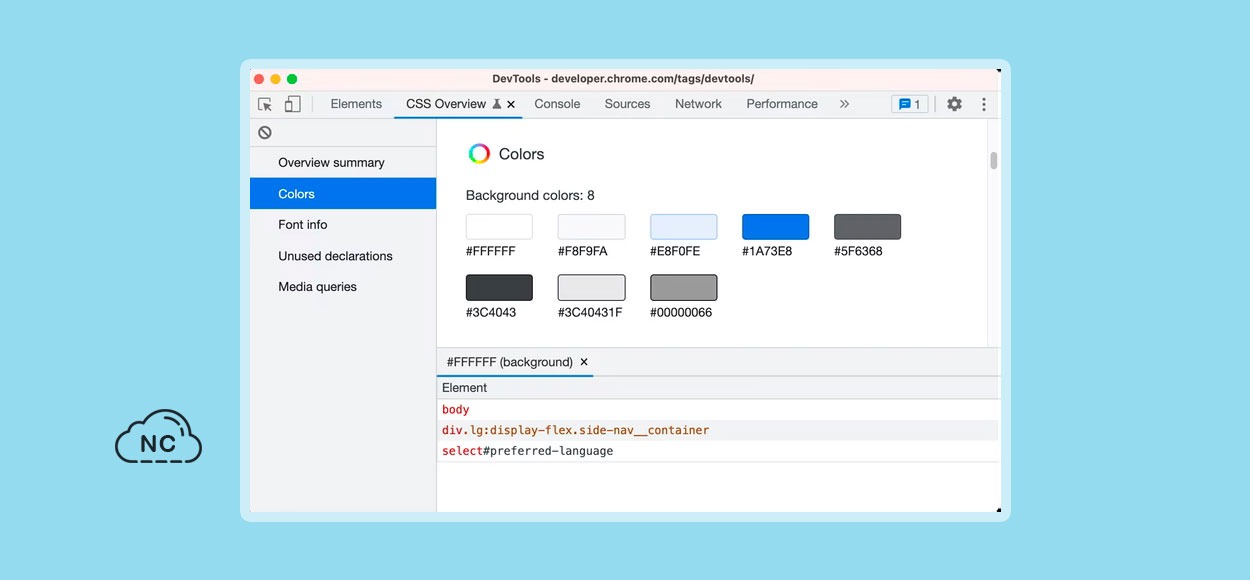Click the #00000066 color swatch
Screen dimensions: 1250x580
[683, 288]
